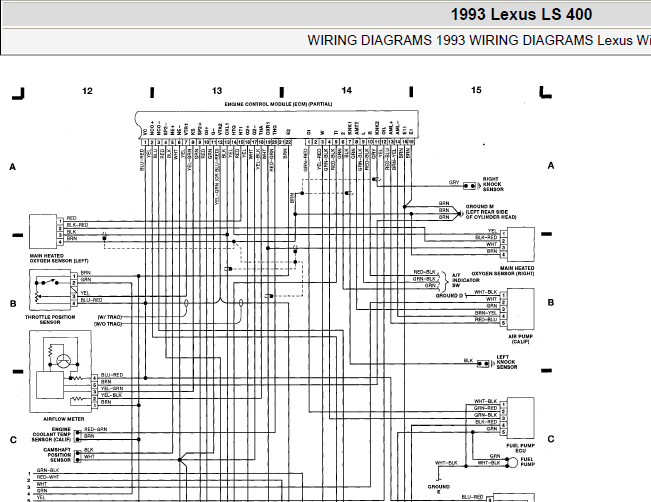Viewport: 651px width, 502px height.
Task: Click the 'A/T INDICATOR SW' label
Action: [465, 280]
